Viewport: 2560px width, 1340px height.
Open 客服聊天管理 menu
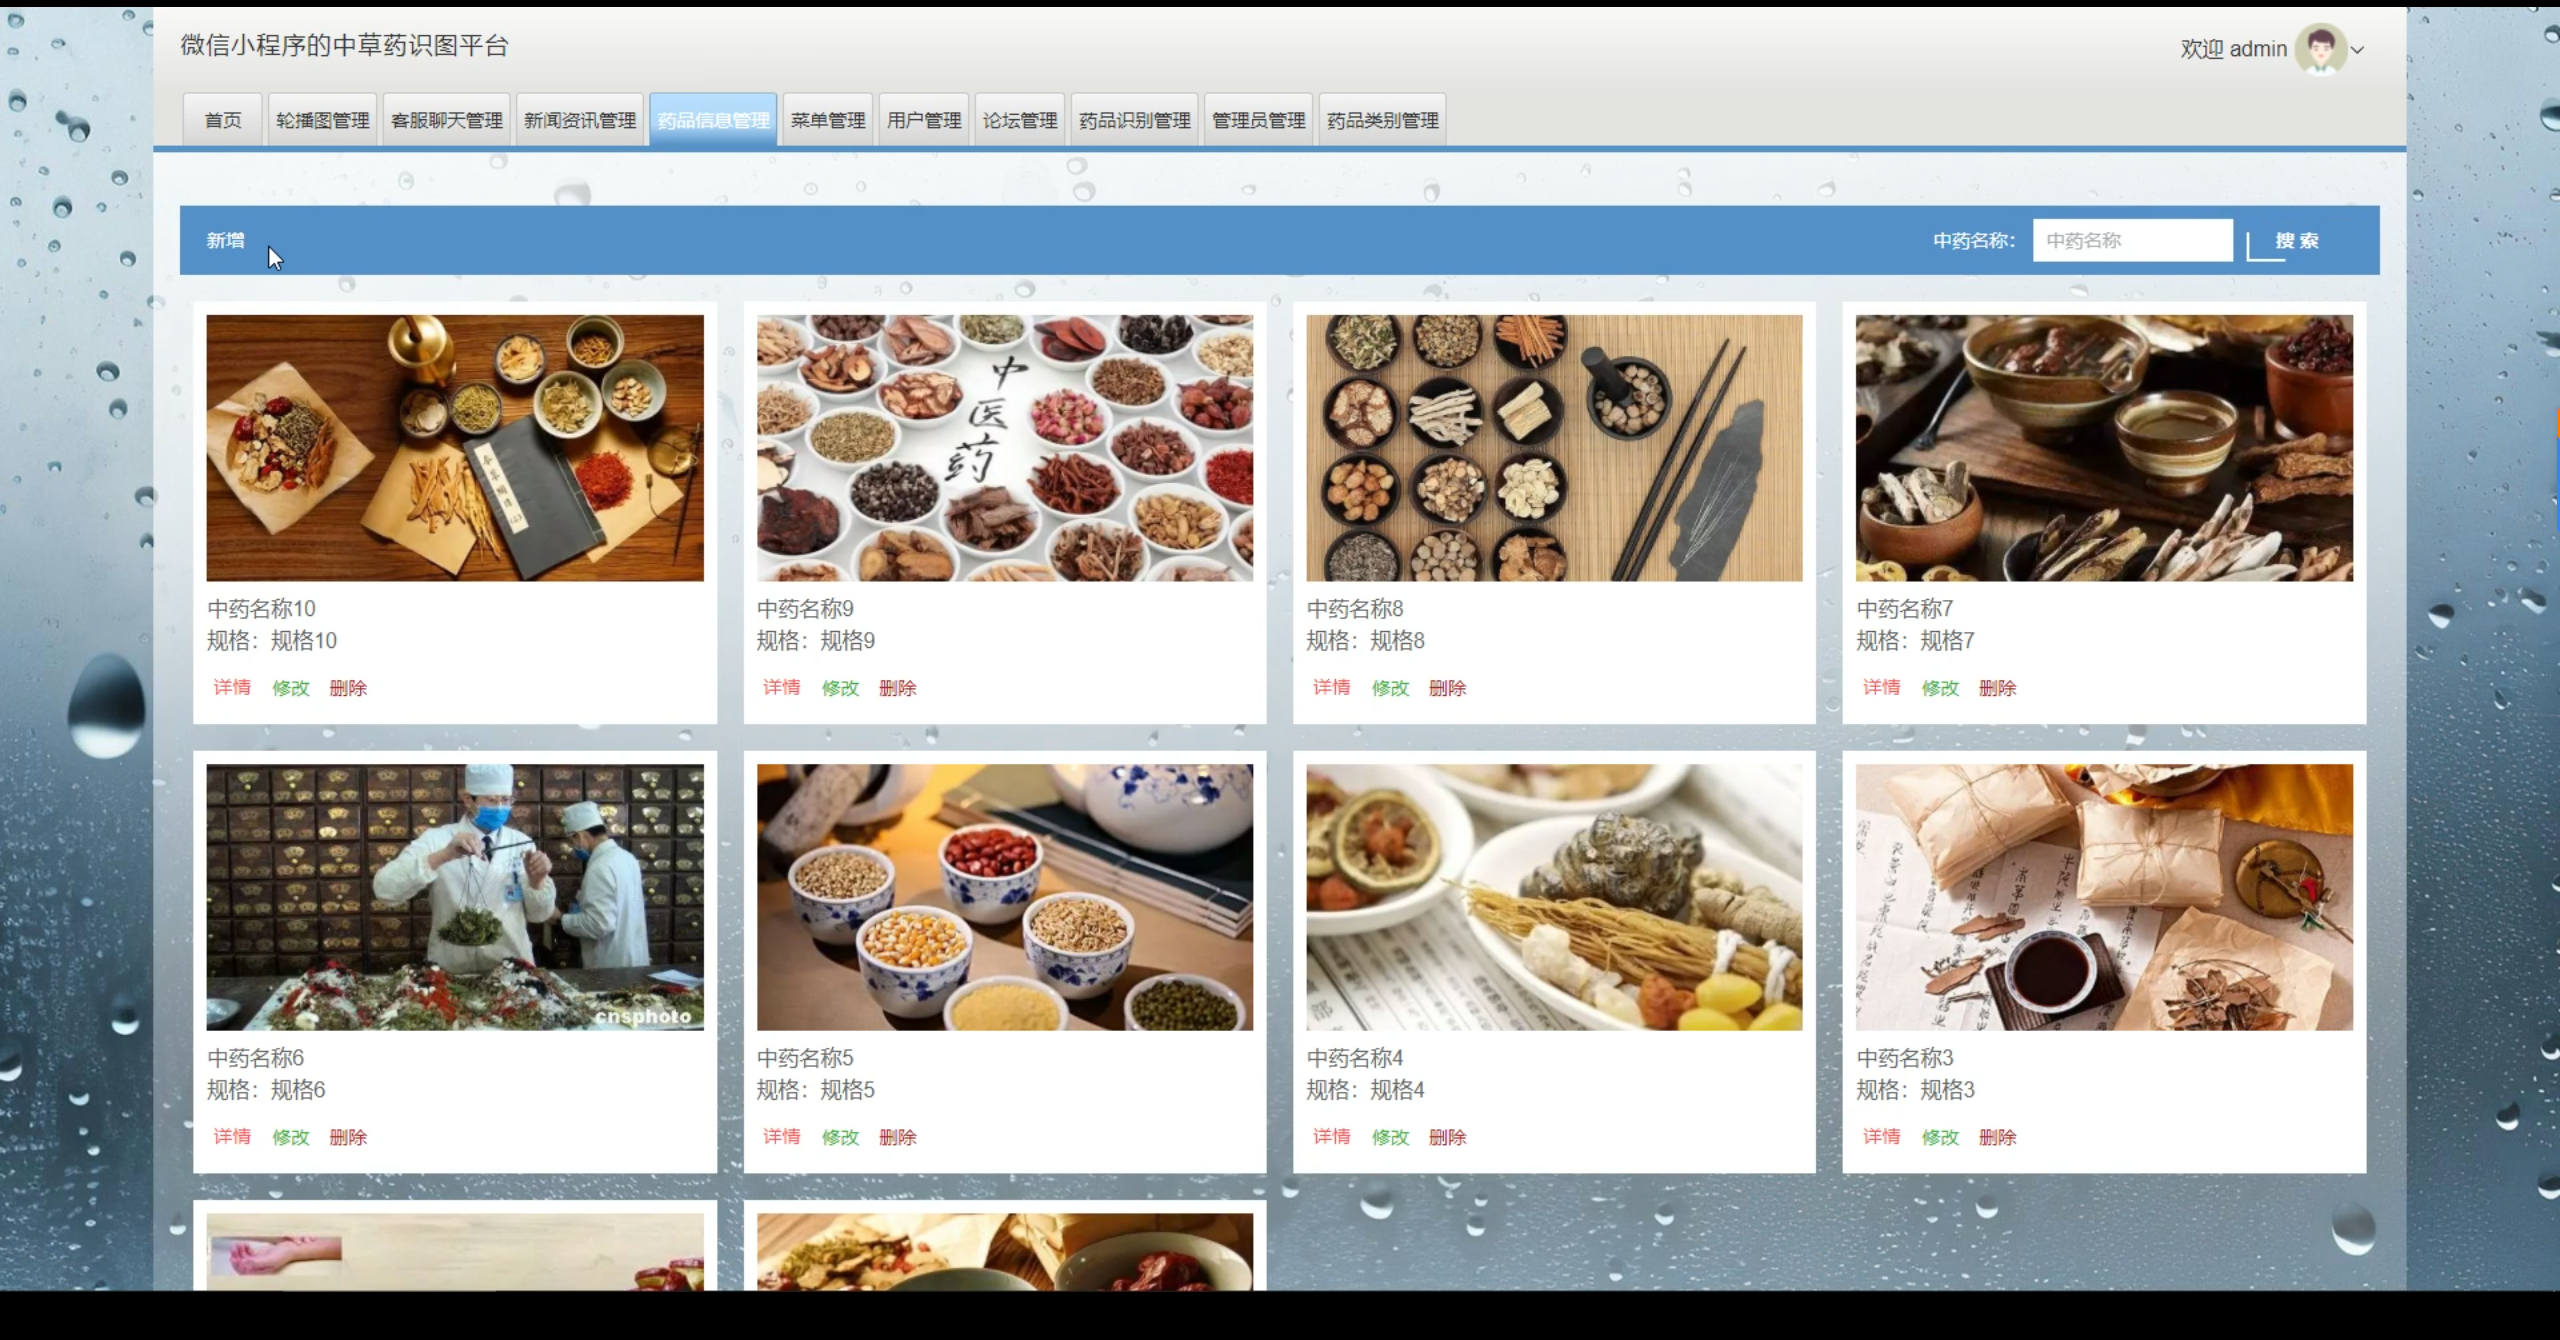[446, 120]
